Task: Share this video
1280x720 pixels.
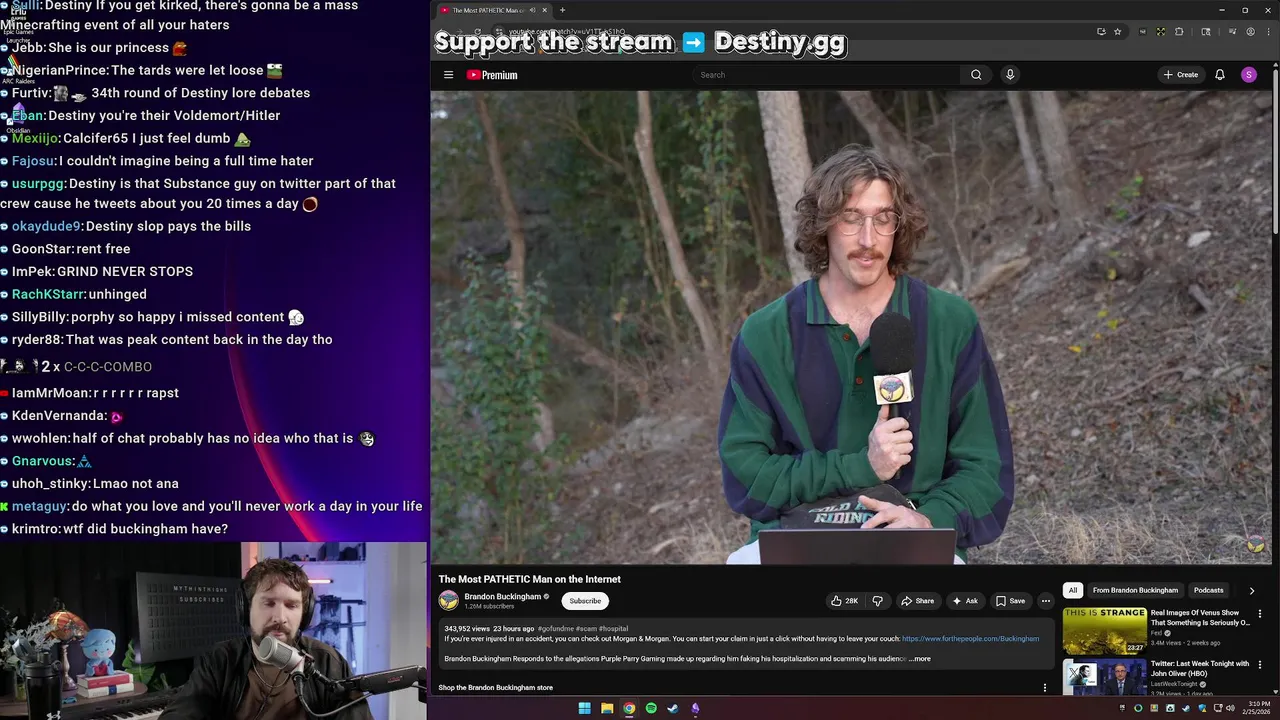Action: coord(917,601)
